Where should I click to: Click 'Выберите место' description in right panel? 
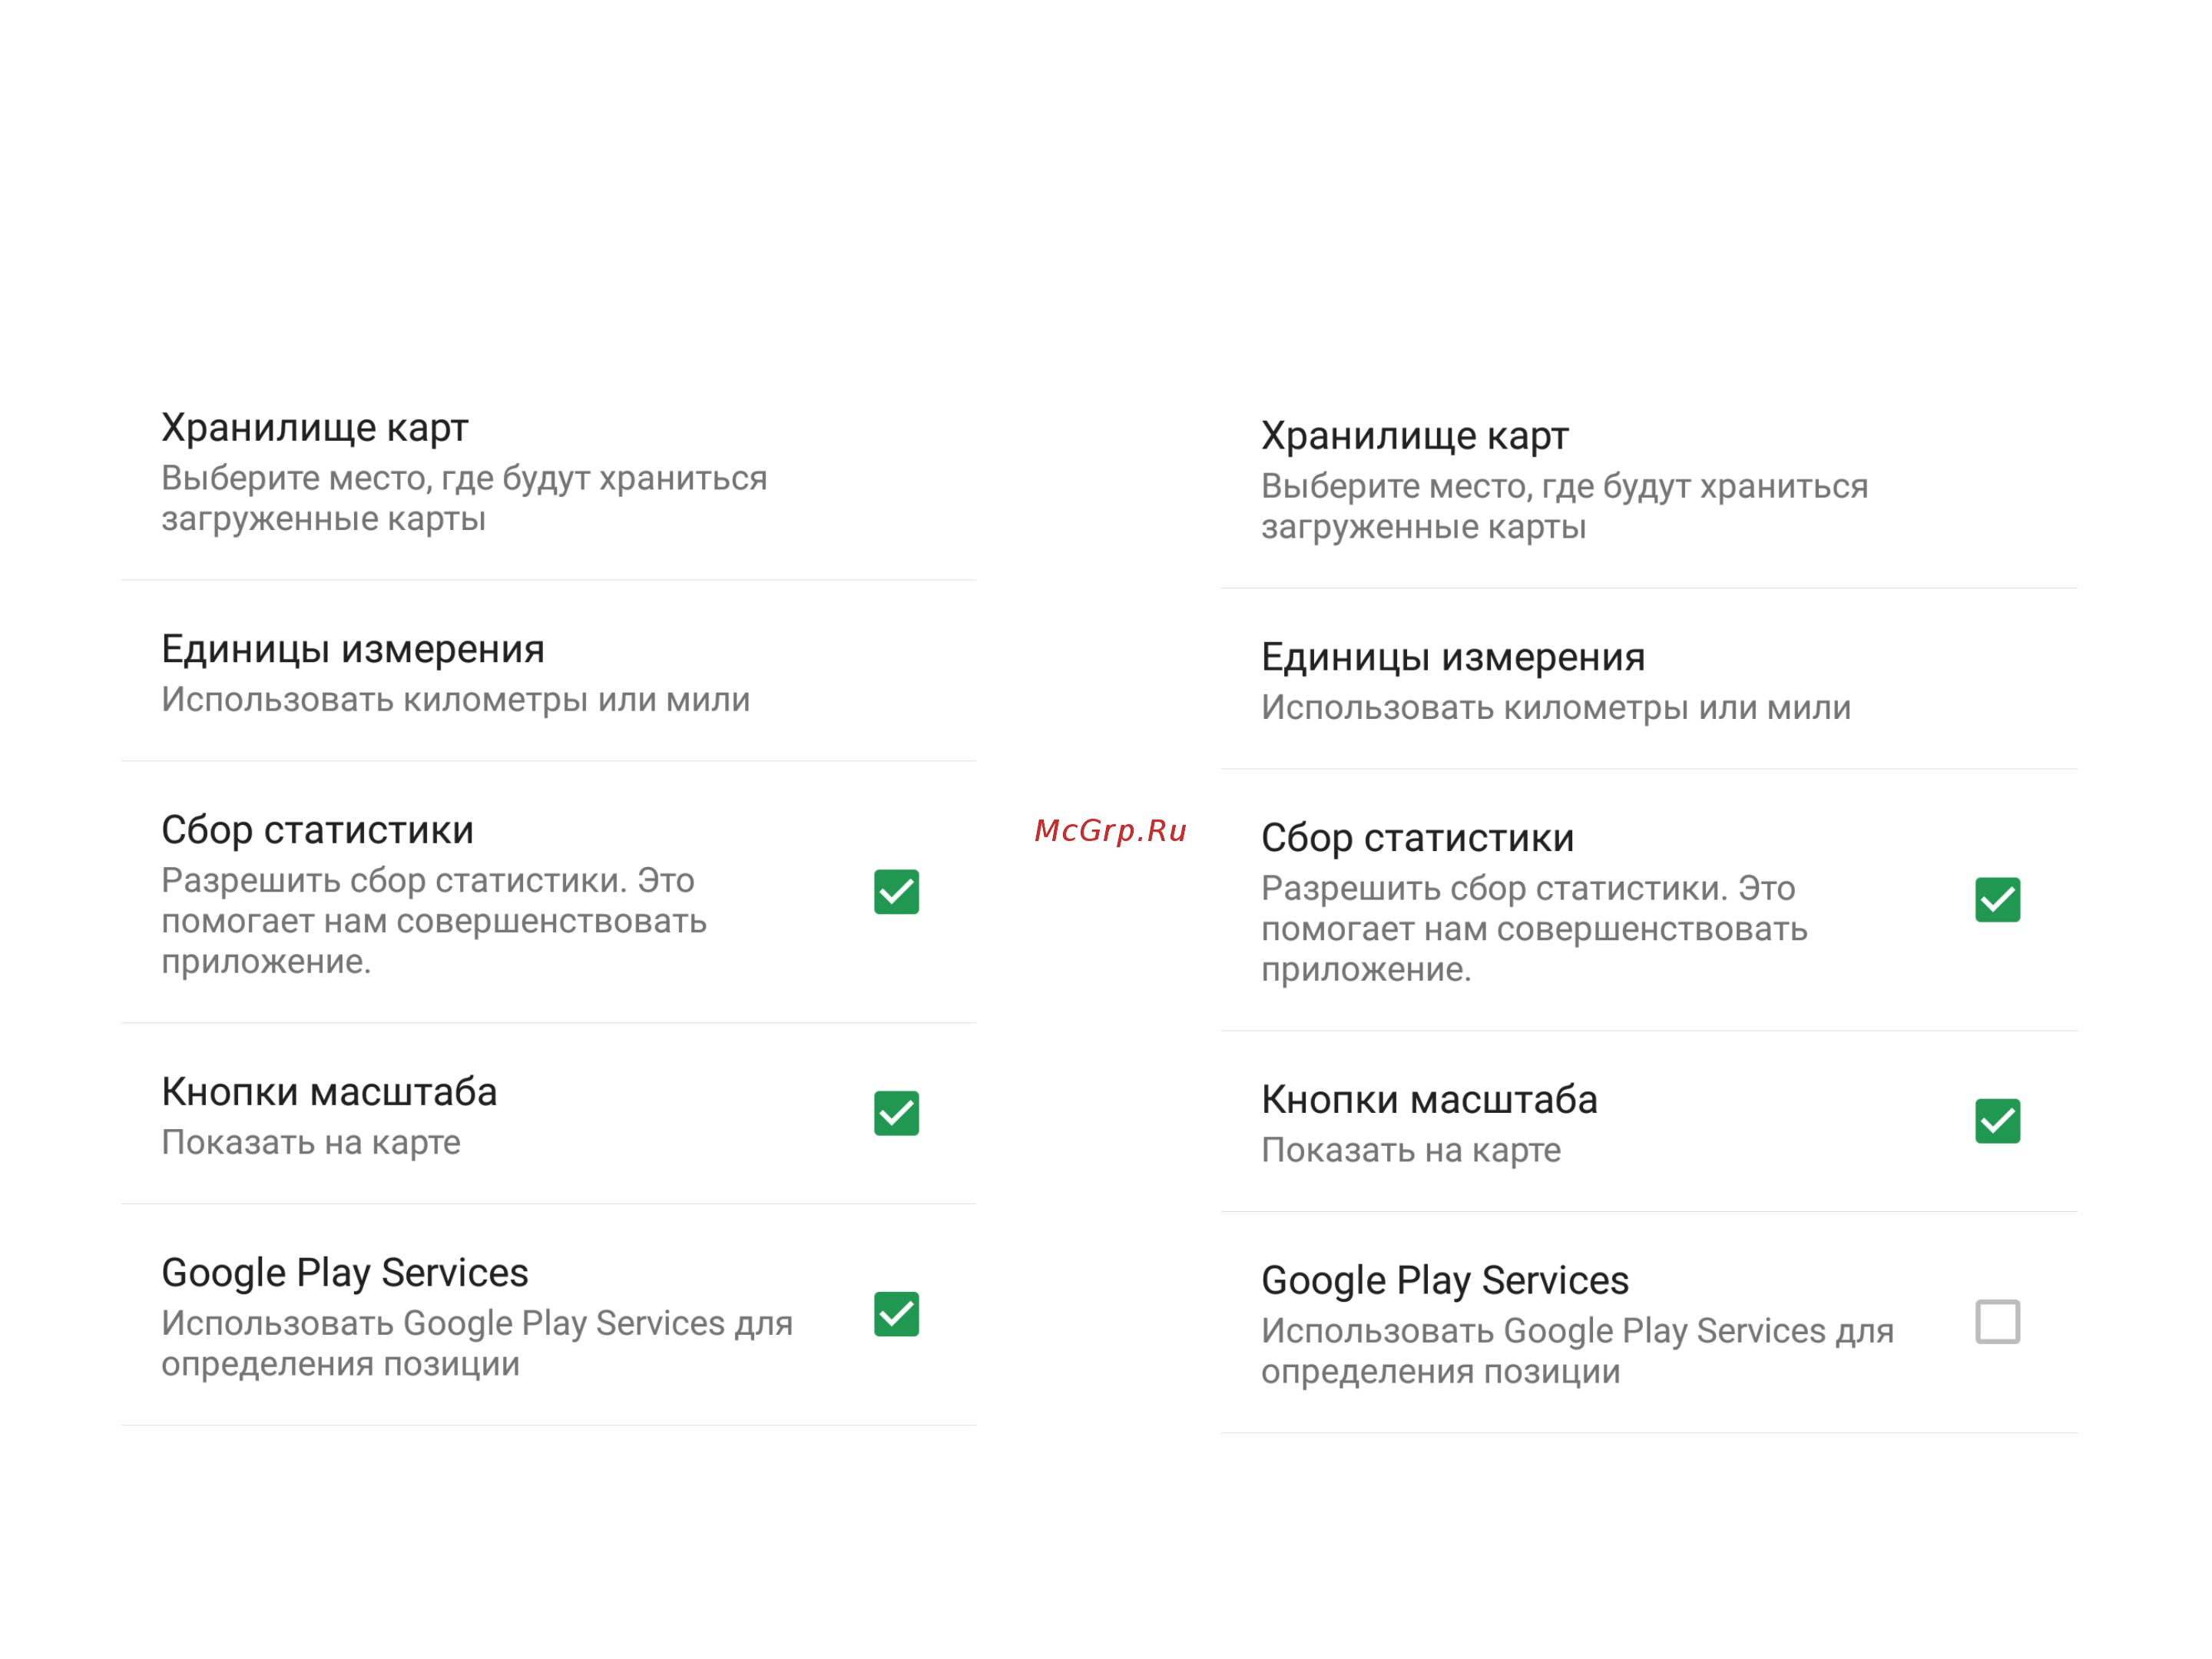[x=1564, y=506]
